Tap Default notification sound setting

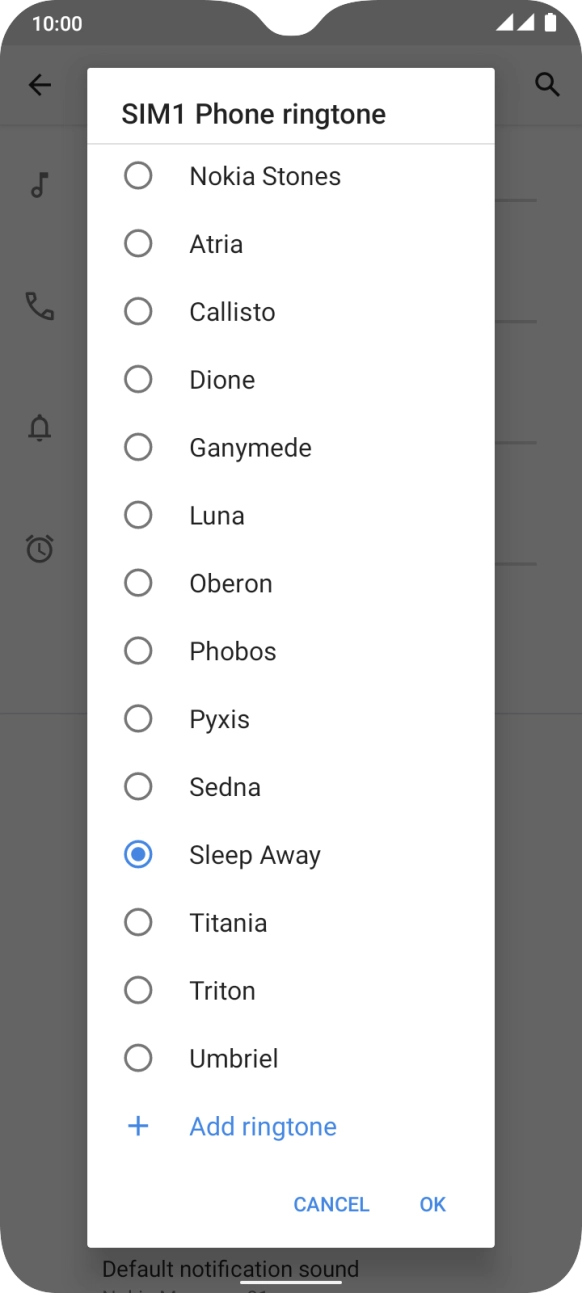[x=230, y=1269]
